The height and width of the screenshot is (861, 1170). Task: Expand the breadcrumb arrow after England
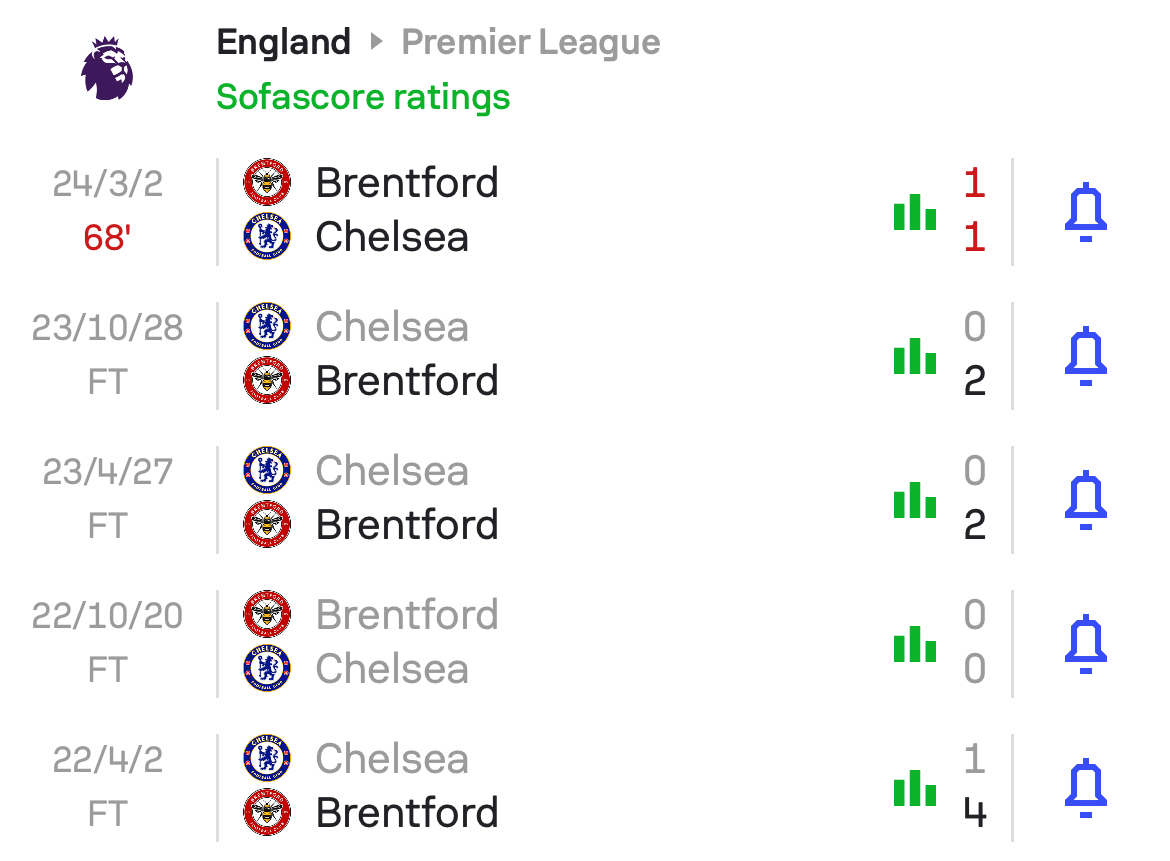[376, 41]
